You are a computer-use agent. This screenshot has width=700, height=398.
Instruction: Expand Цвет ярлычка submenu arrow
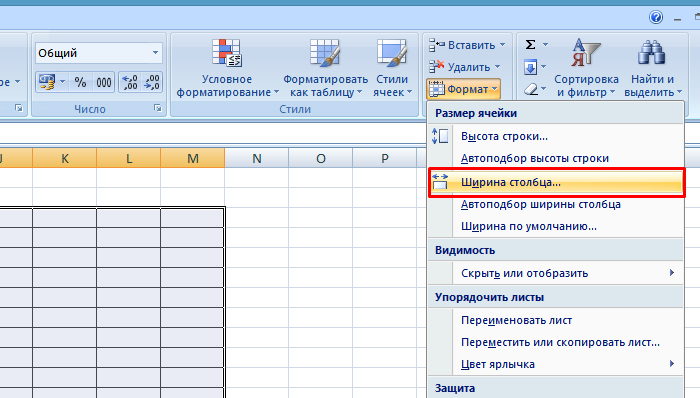[672, 364]
